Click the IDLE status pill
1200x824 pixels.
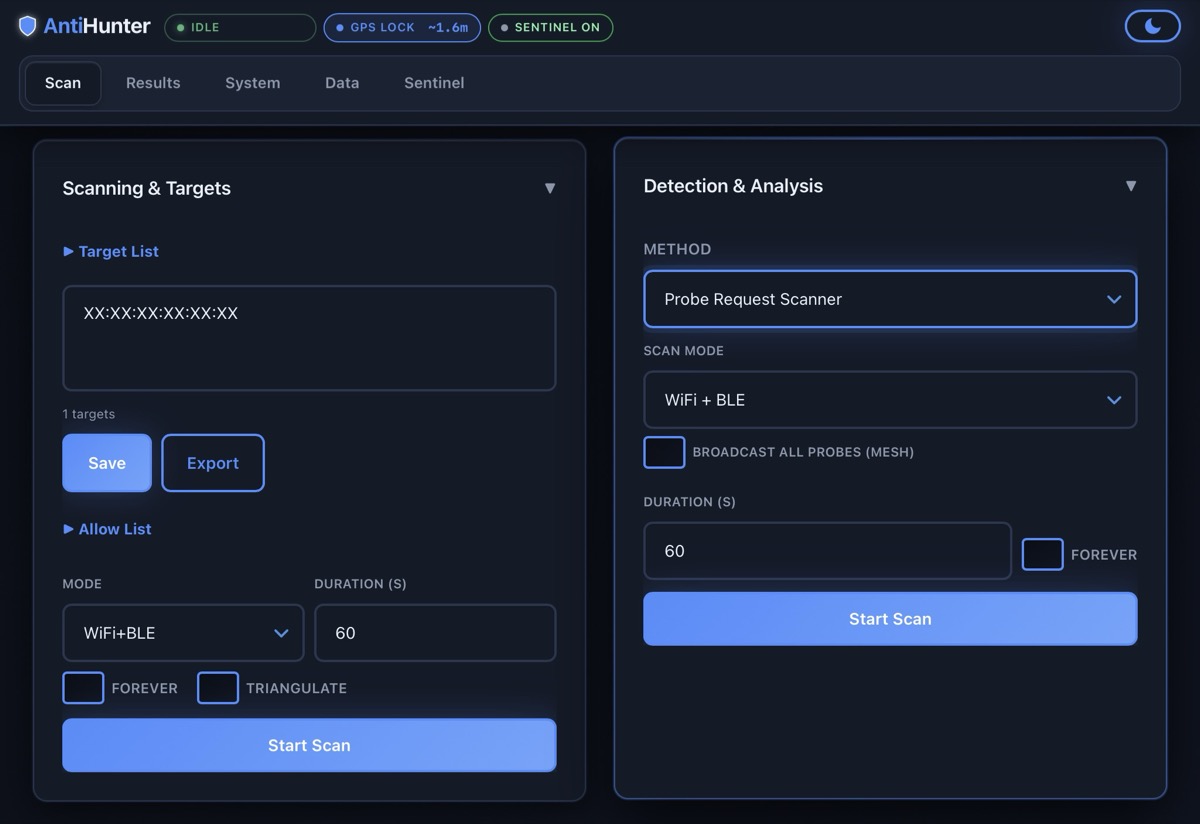coord(240,27)
